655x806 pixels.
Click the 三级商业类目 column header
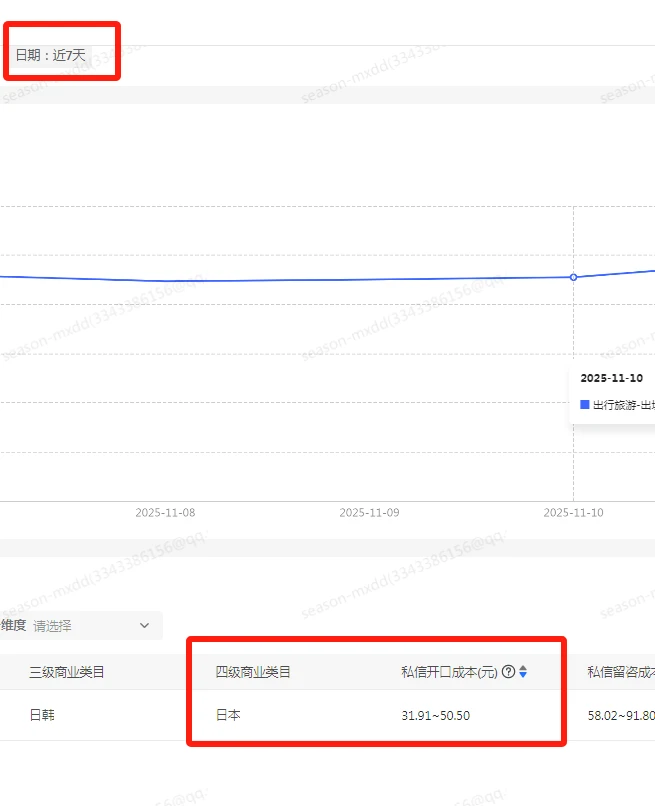[x=67, y=672]
